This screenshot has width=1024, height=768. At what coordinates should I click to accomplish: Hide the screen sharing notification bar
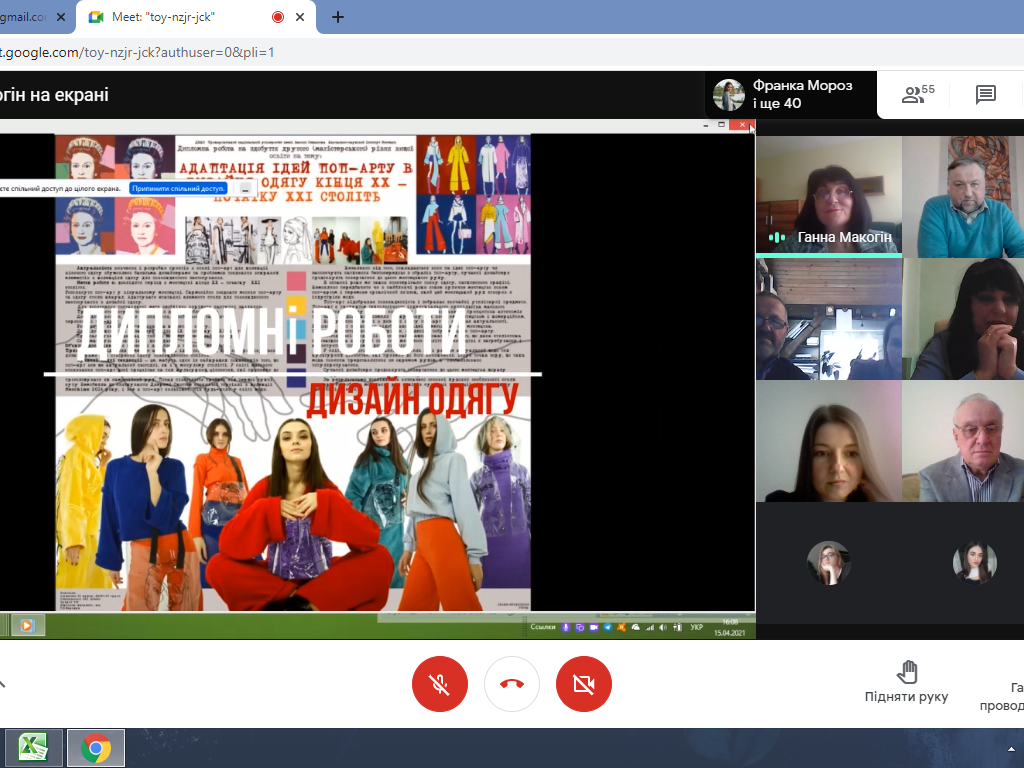point(245,188)
